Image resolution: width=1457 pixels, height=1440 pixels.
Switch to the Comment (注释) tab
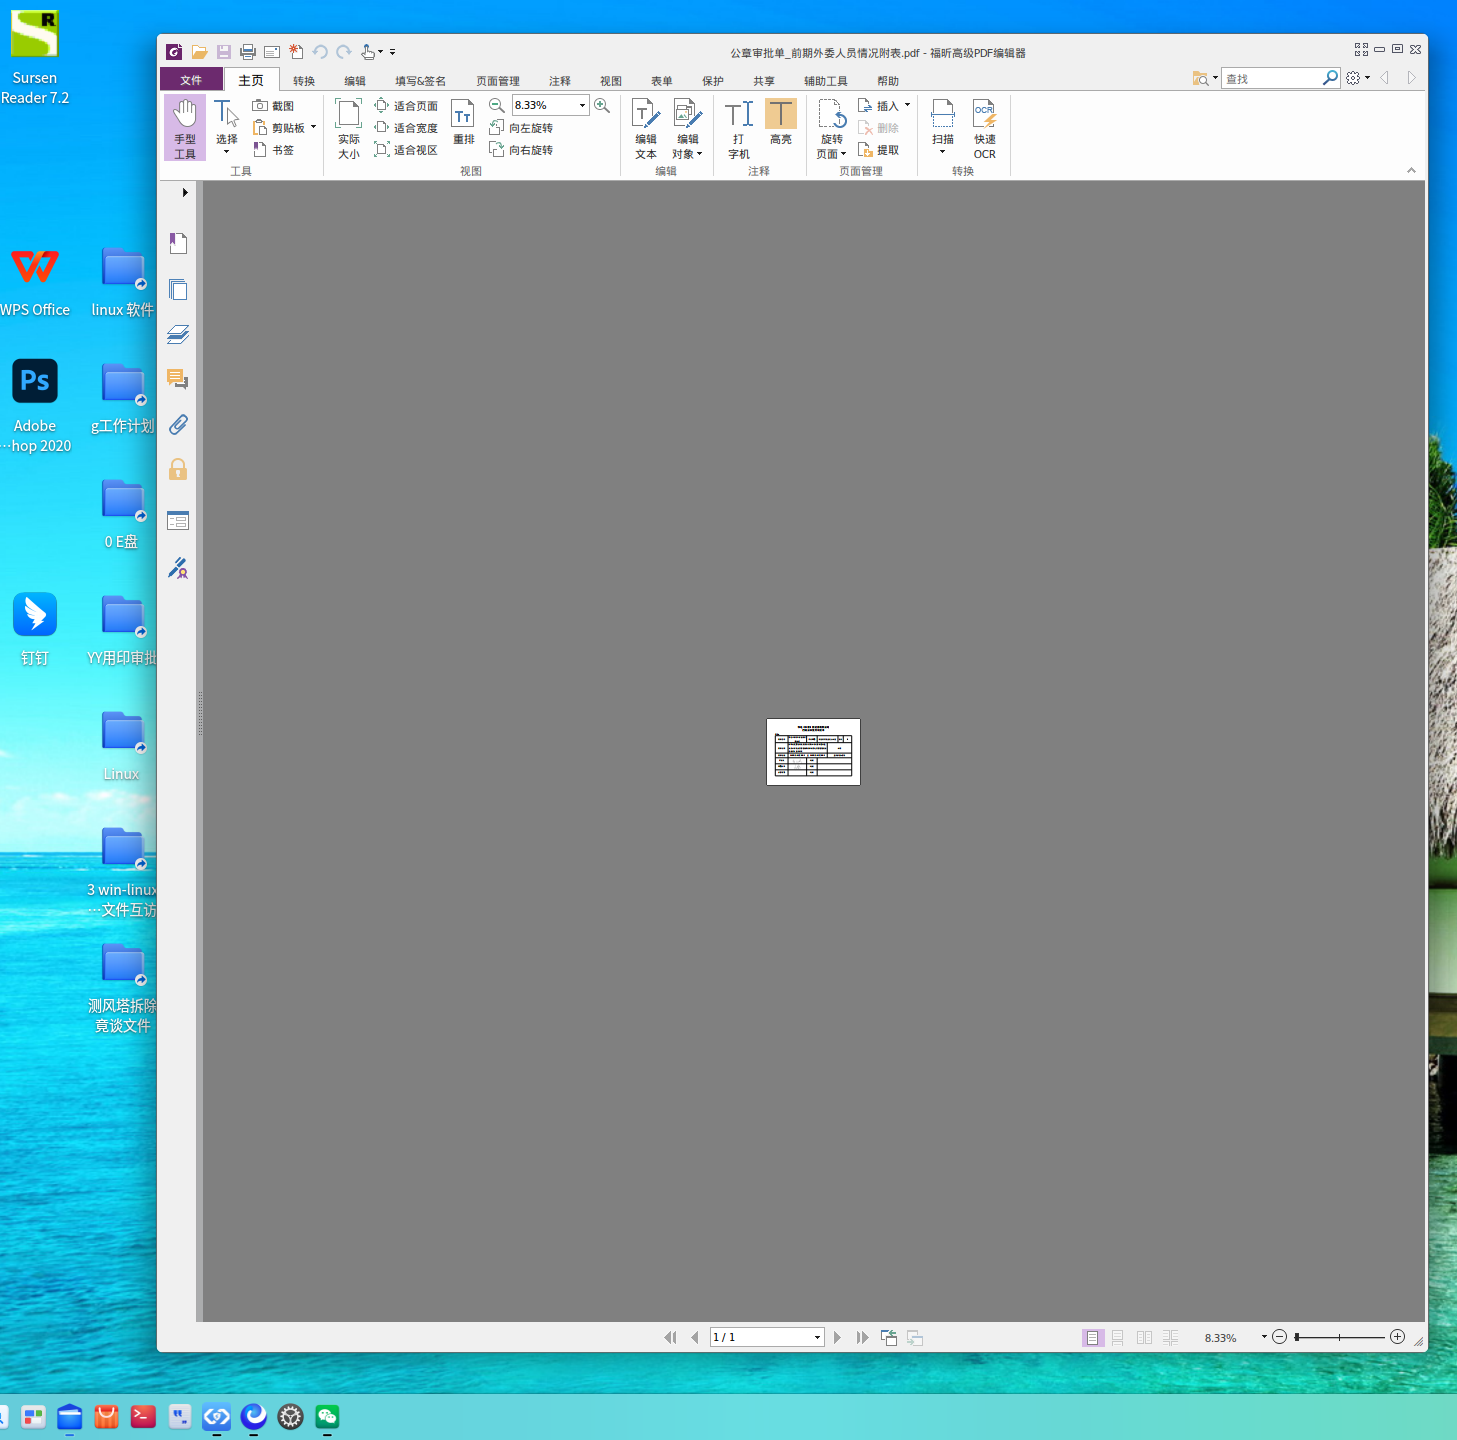560,81
